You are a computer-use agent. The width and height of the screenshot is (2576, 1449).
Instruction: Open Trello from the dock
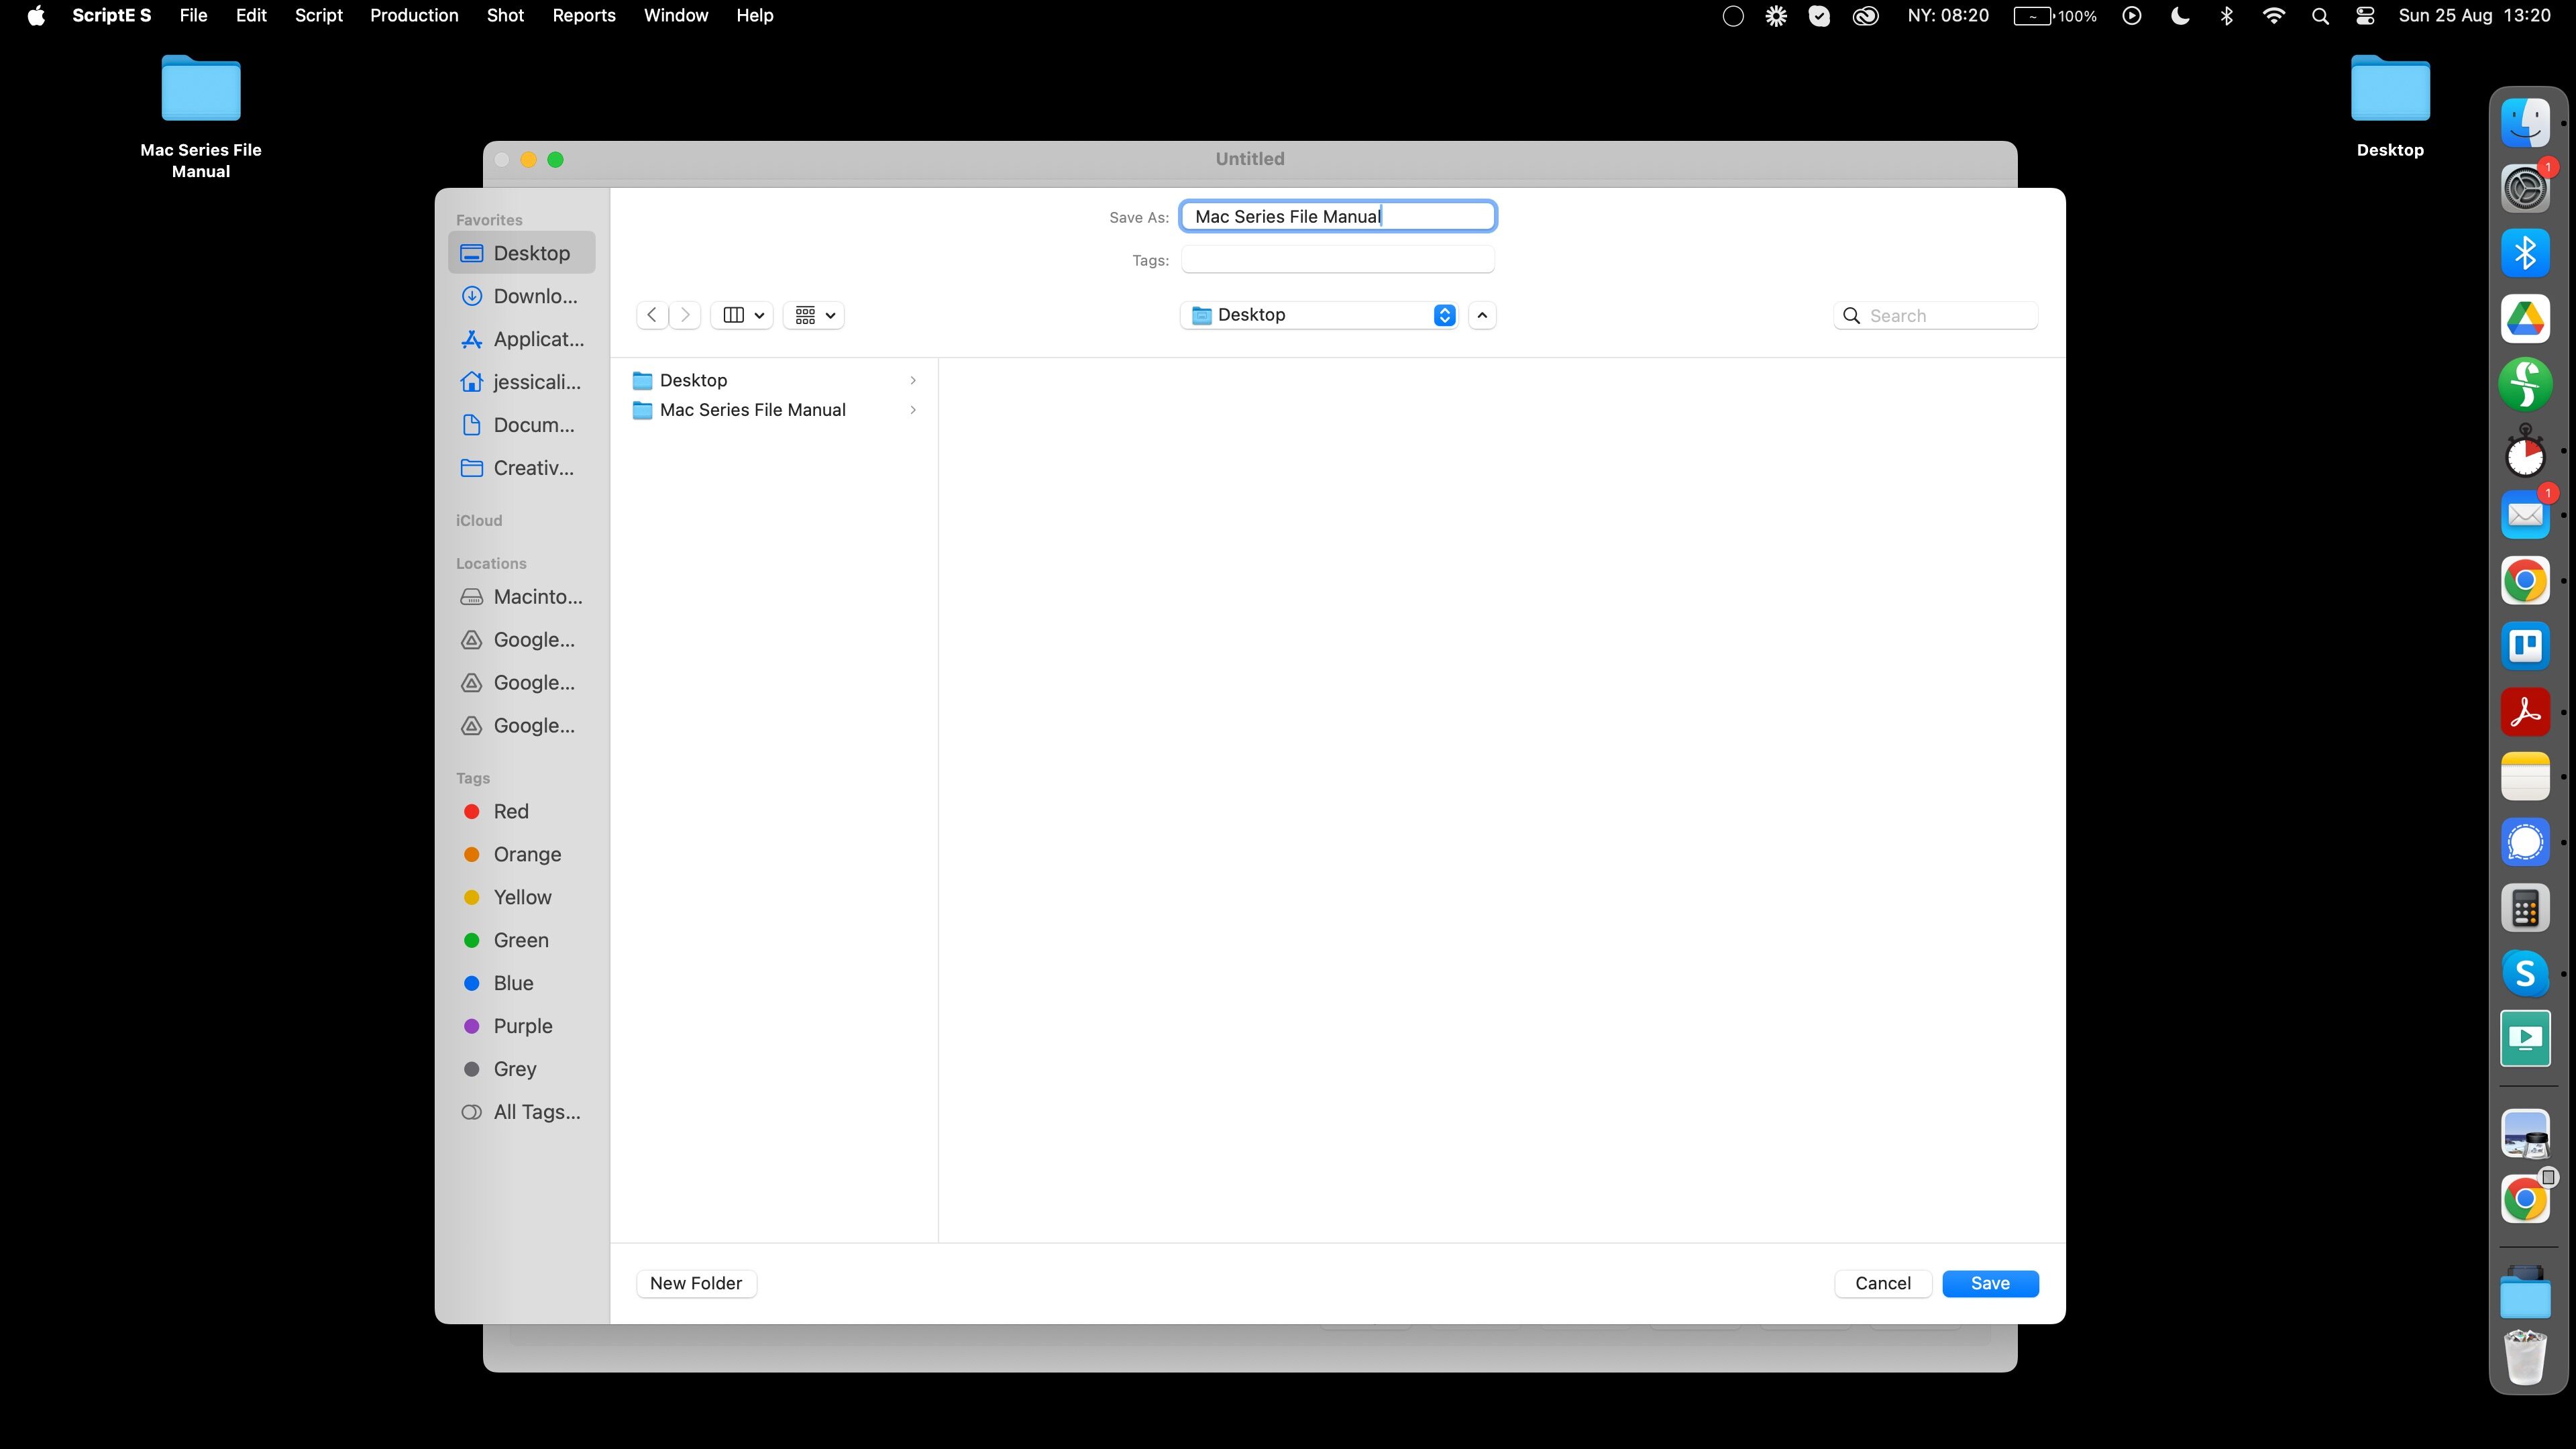(2525, 646)
